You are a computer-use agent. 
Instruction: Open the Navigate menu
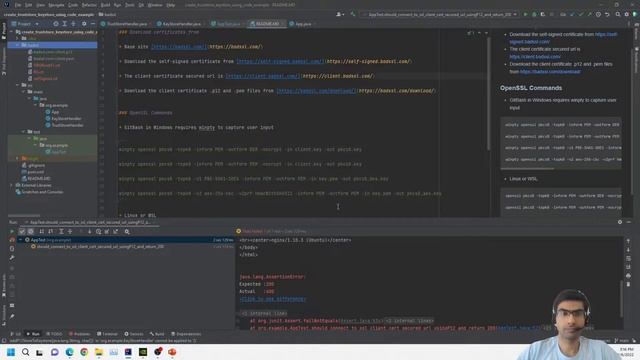56,5
